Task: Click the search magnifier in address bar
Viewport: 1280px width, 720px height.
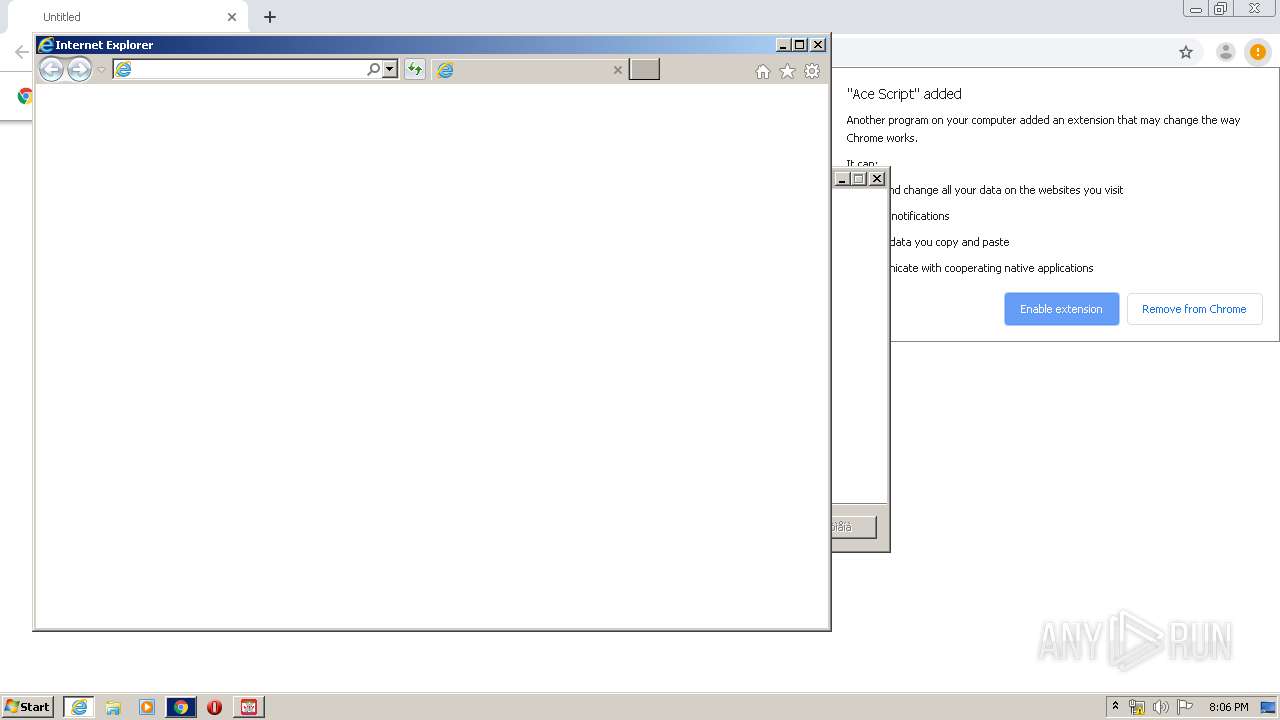Action: [374, 69]
